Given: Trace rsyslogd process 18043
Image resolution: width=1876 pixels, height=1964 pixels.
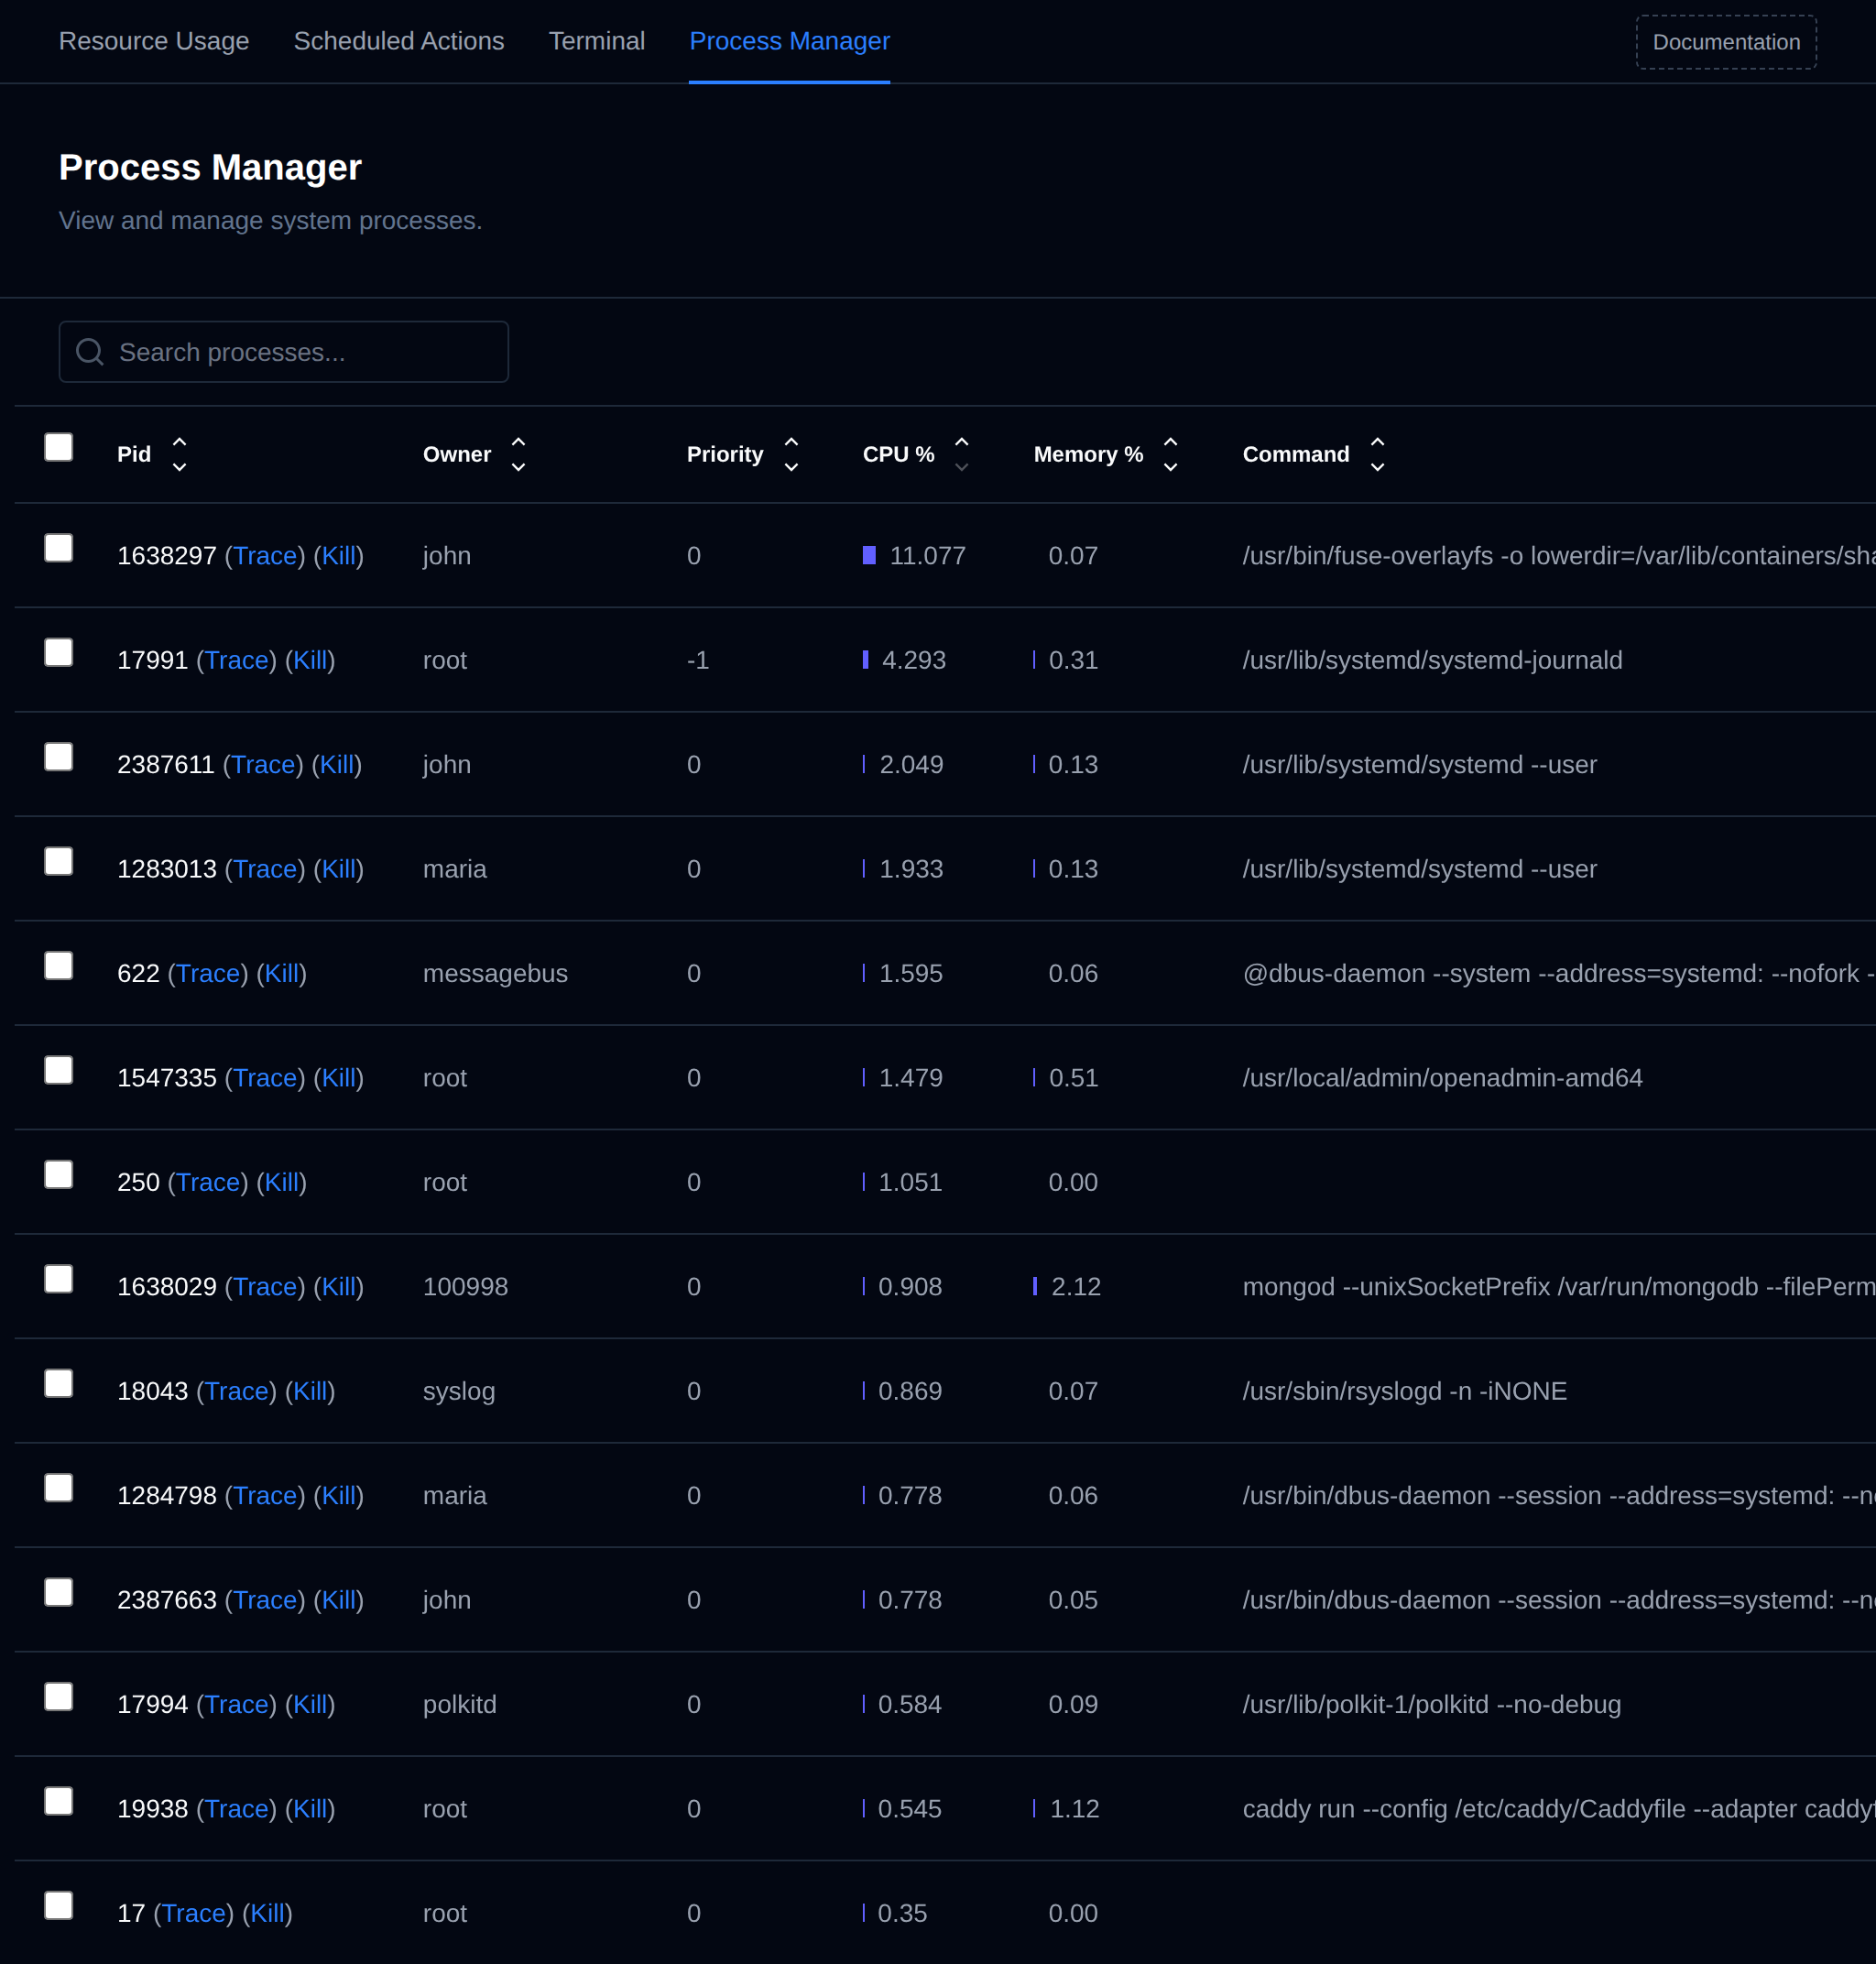Looking at the screenshot, I should 237,1392.
